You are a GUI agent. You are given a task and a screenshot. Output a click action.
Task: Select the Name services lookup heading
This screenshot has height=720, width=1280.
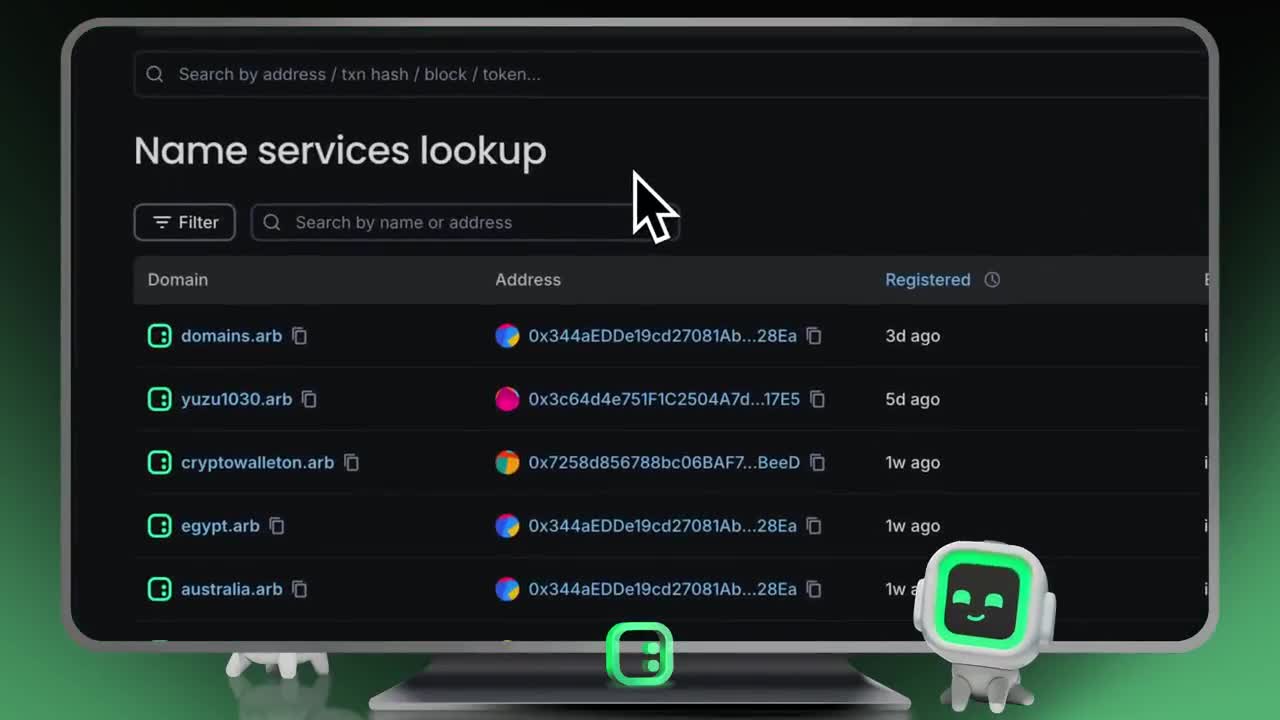pos(340,150)
